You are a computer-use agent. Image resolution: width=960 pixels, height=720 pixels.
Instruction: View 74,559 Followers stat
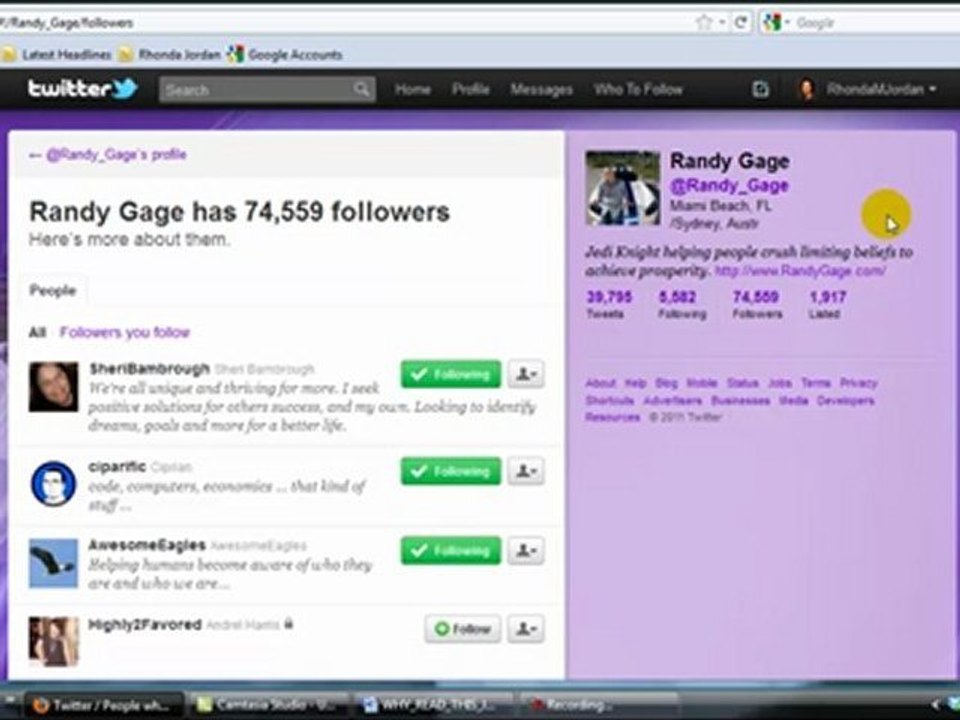[757, 304]
